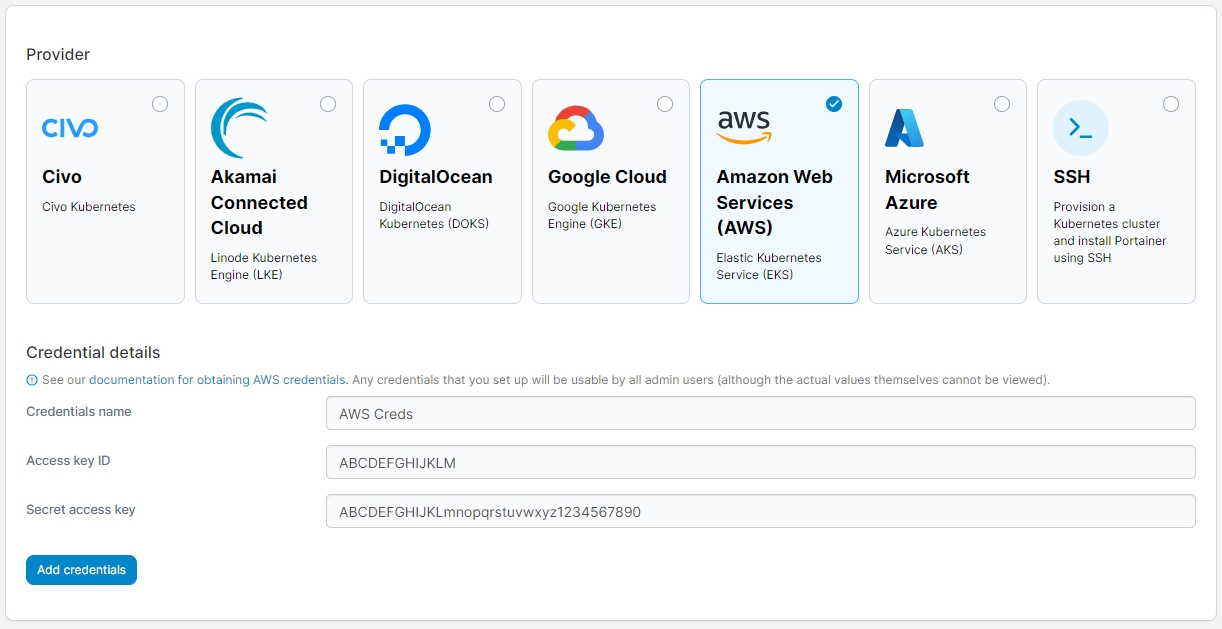The height and width of the screenshot is (629, 1222).
Task: Click into the Secret access key field
Action: pos(760,511)
